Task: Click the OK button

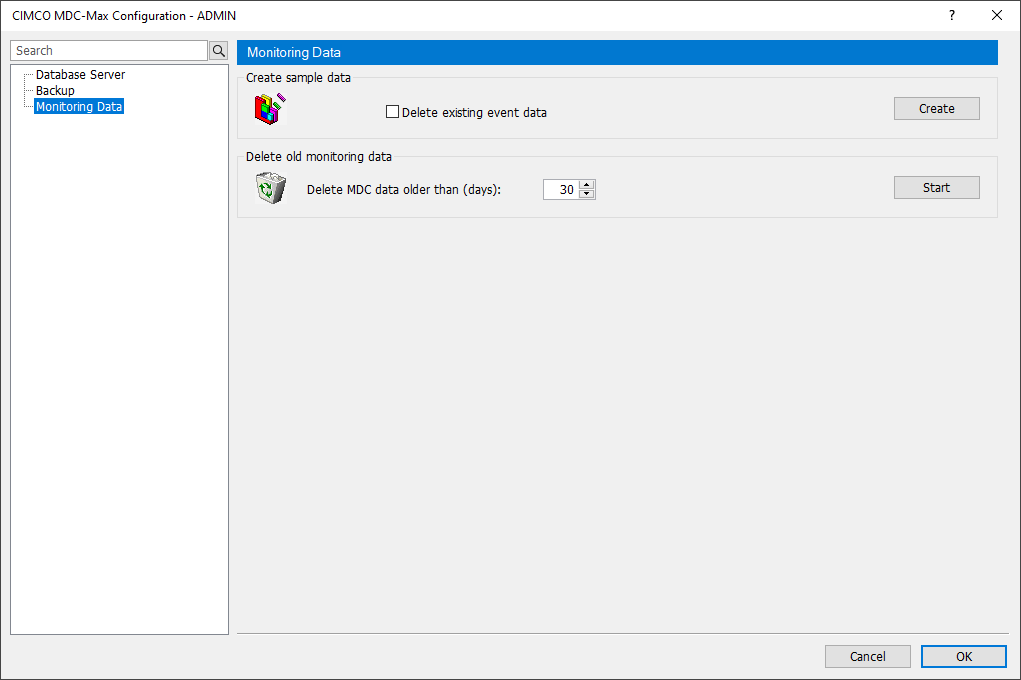Action: pyautogui.click(x=964, y=657)
